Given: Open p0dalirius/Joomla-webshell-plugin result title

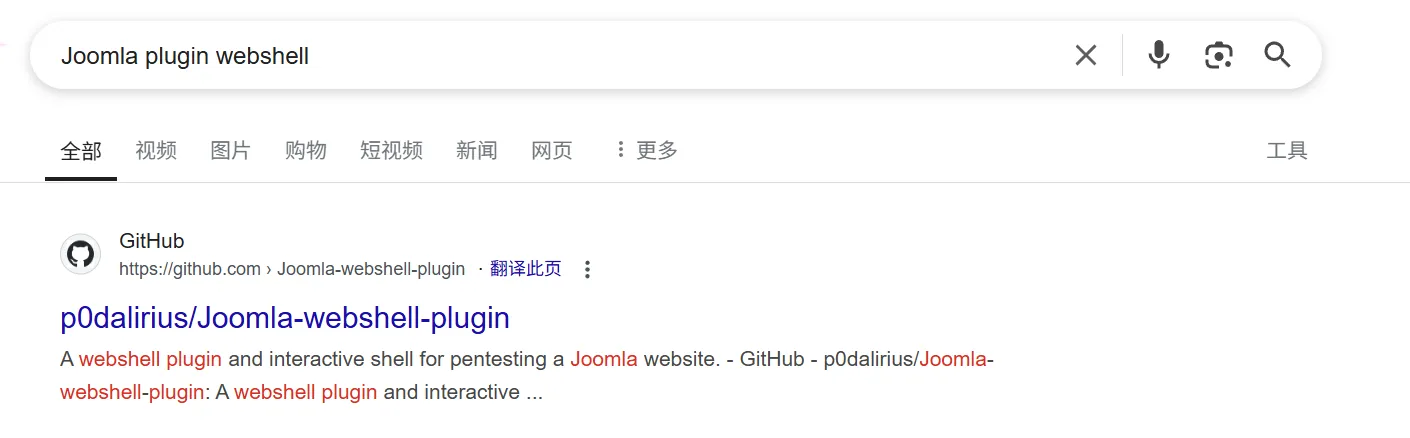Looking at the screenshot, I should tap(285, 318).
